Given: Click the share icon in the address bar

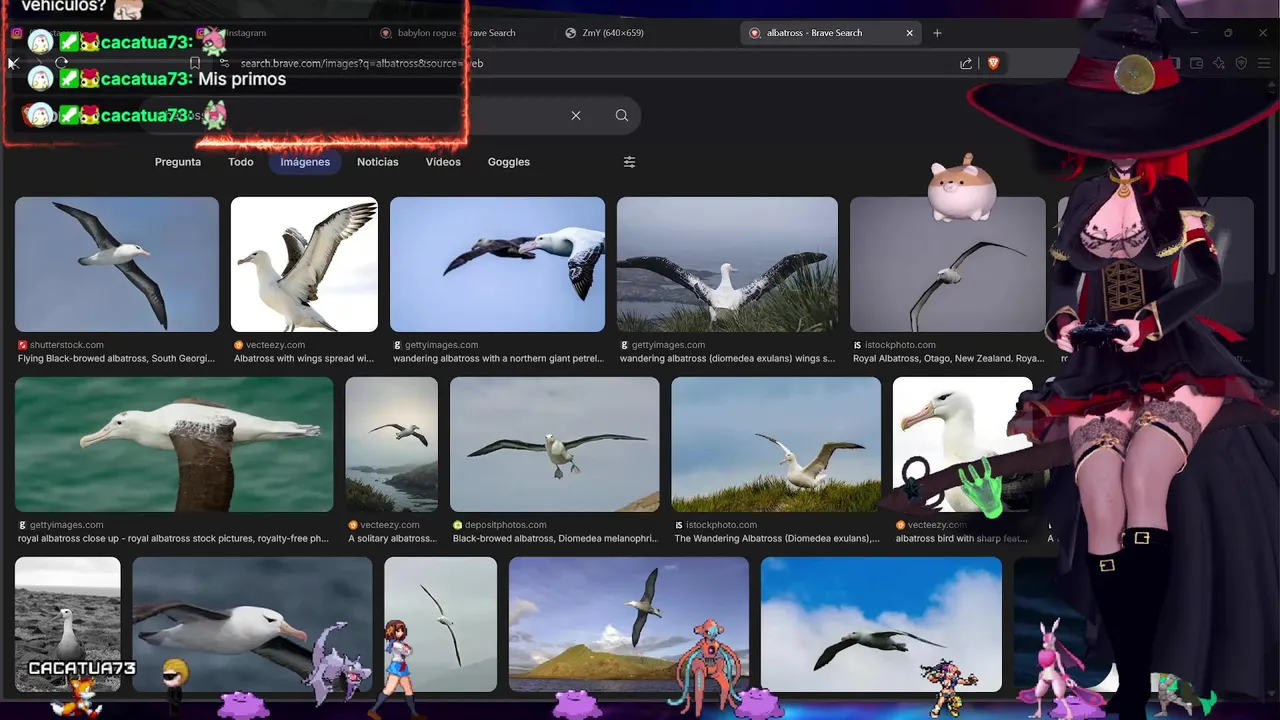Looking at the screenshot, I should click(x=966, y=63).
